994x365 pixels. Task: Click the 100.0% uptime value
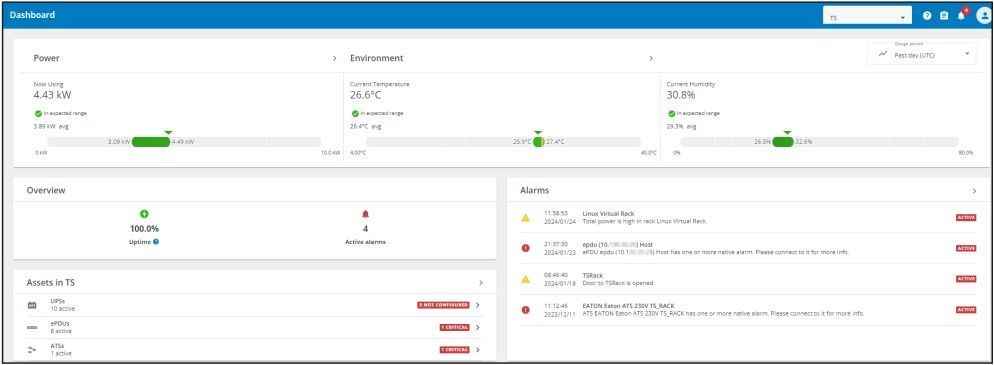click(145, 229)
